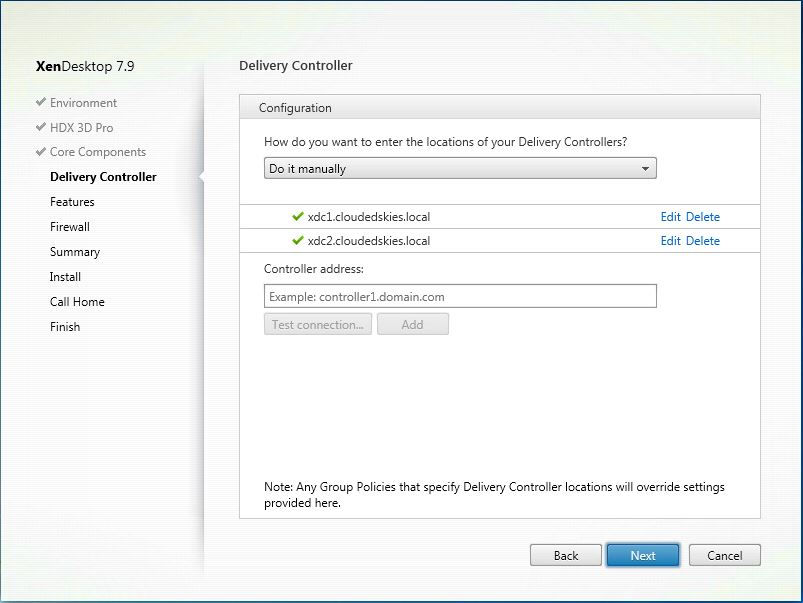Cancel the XenDesktop installer
Image resolution: width=803 pixels, height=603 pixels.
coord(725,555)
